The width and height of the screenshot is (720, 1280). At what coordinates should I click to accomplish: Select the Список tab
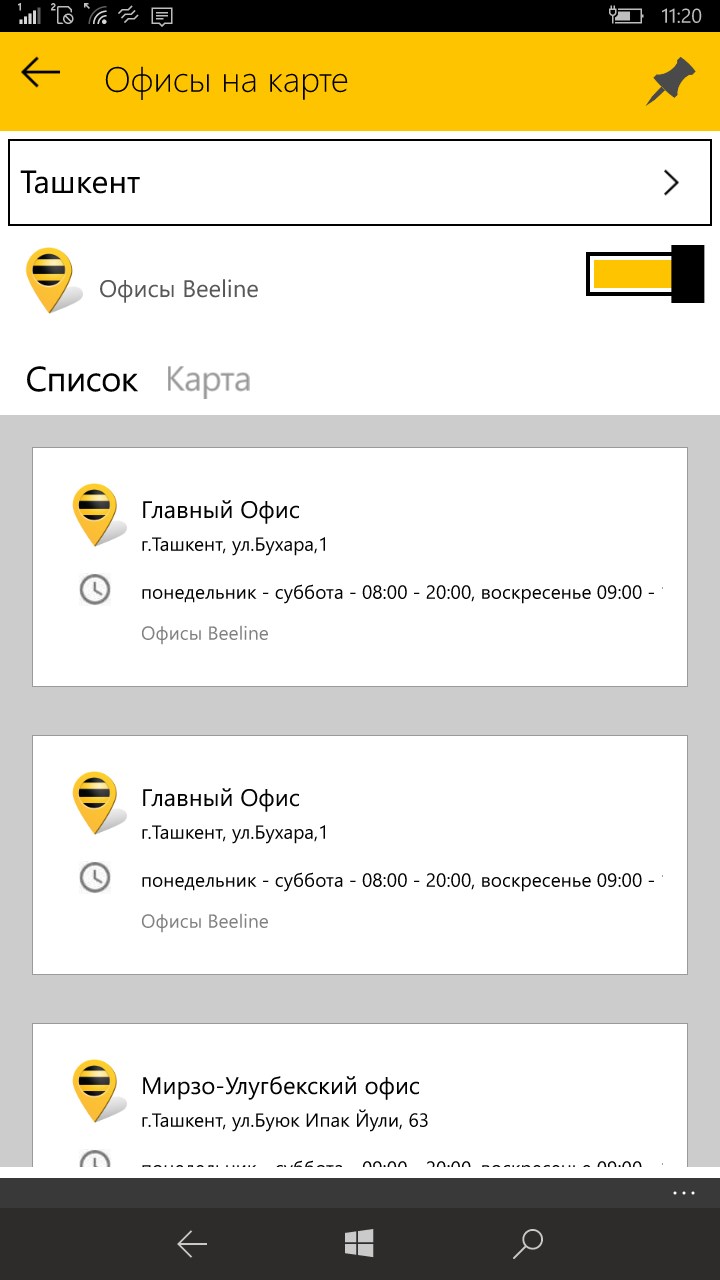pos(82,380)
